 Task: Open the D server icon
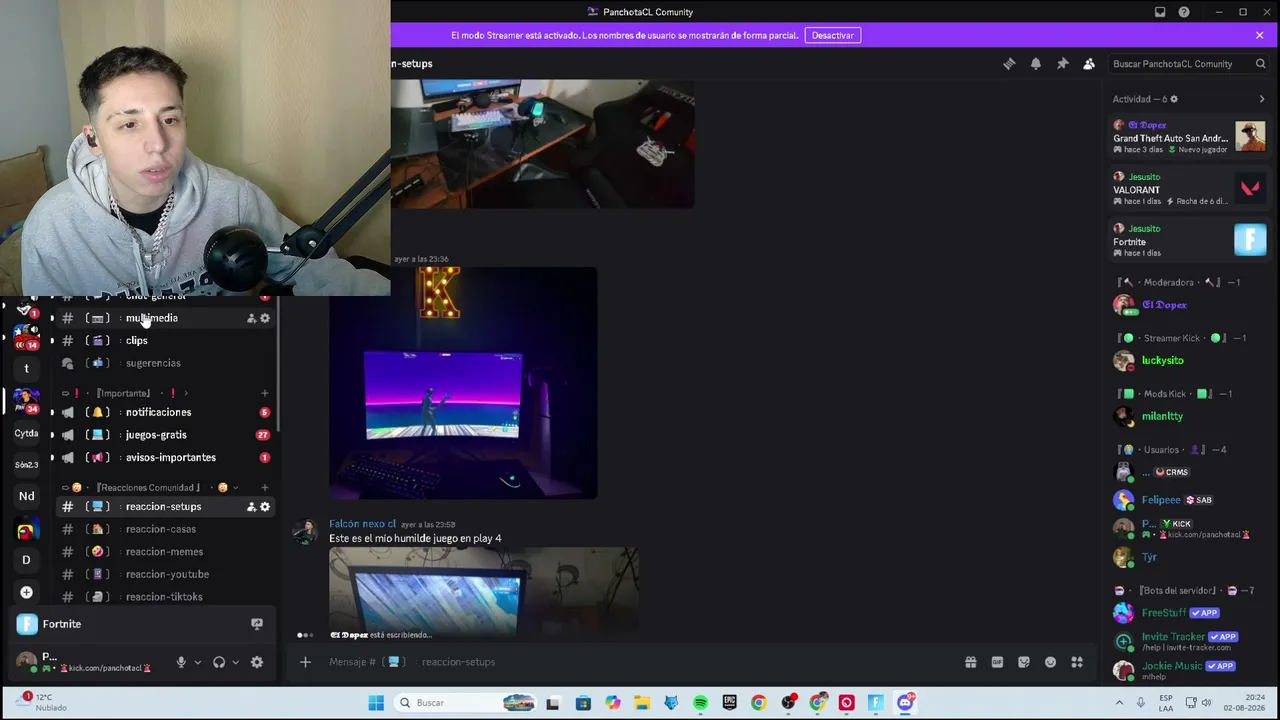click(27, 560)
